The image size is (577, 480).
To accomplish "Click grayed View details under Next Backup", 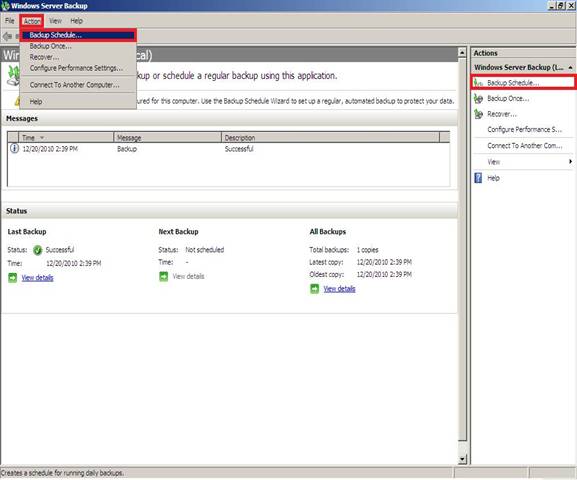I will point(188,276).
